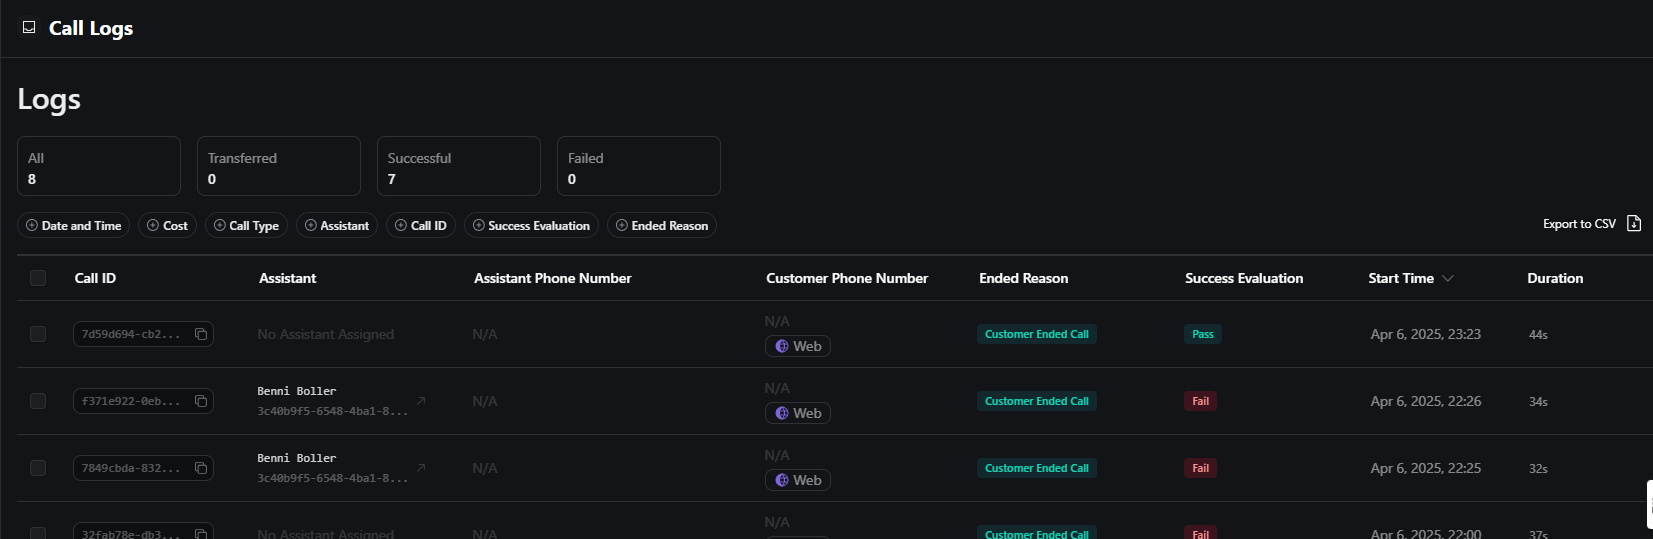The height and width of the screenshot is (539, 1653).
Task: Add a Call Type filter
Action: (246, 225)
